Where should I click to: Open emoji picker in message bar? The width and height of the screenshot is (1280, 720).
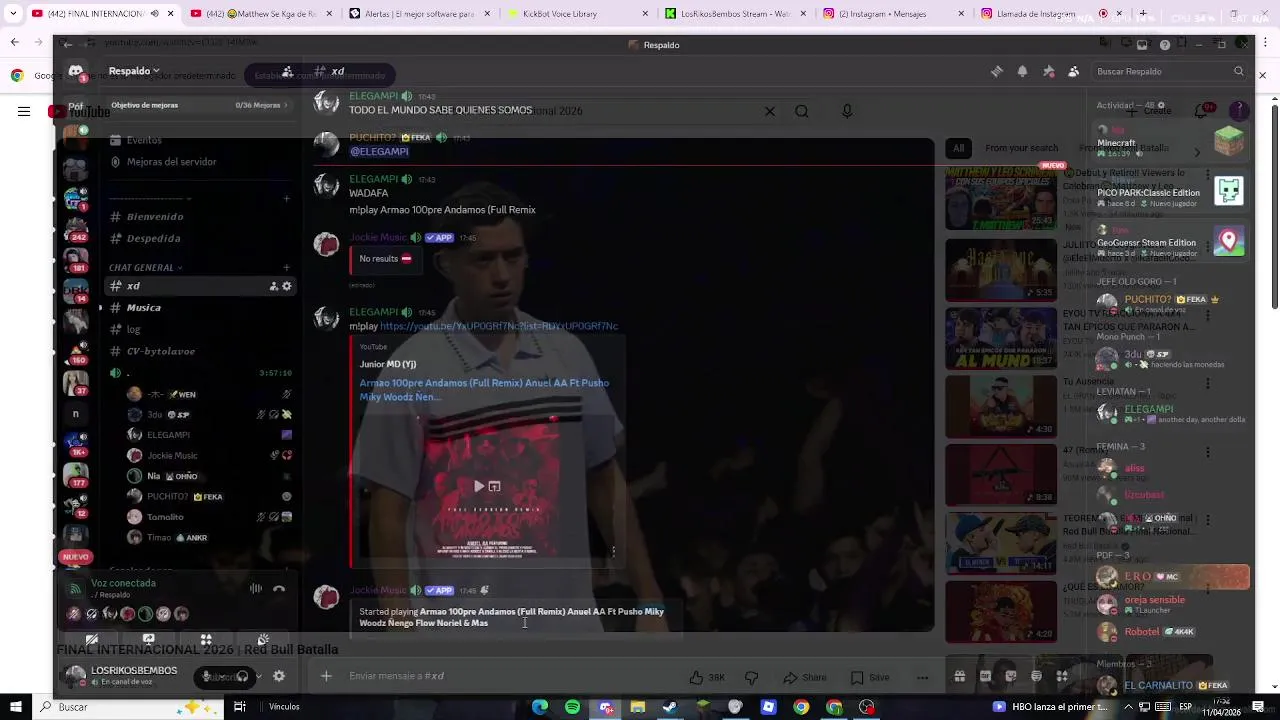pyautogui.click(x=1036, y=676)
